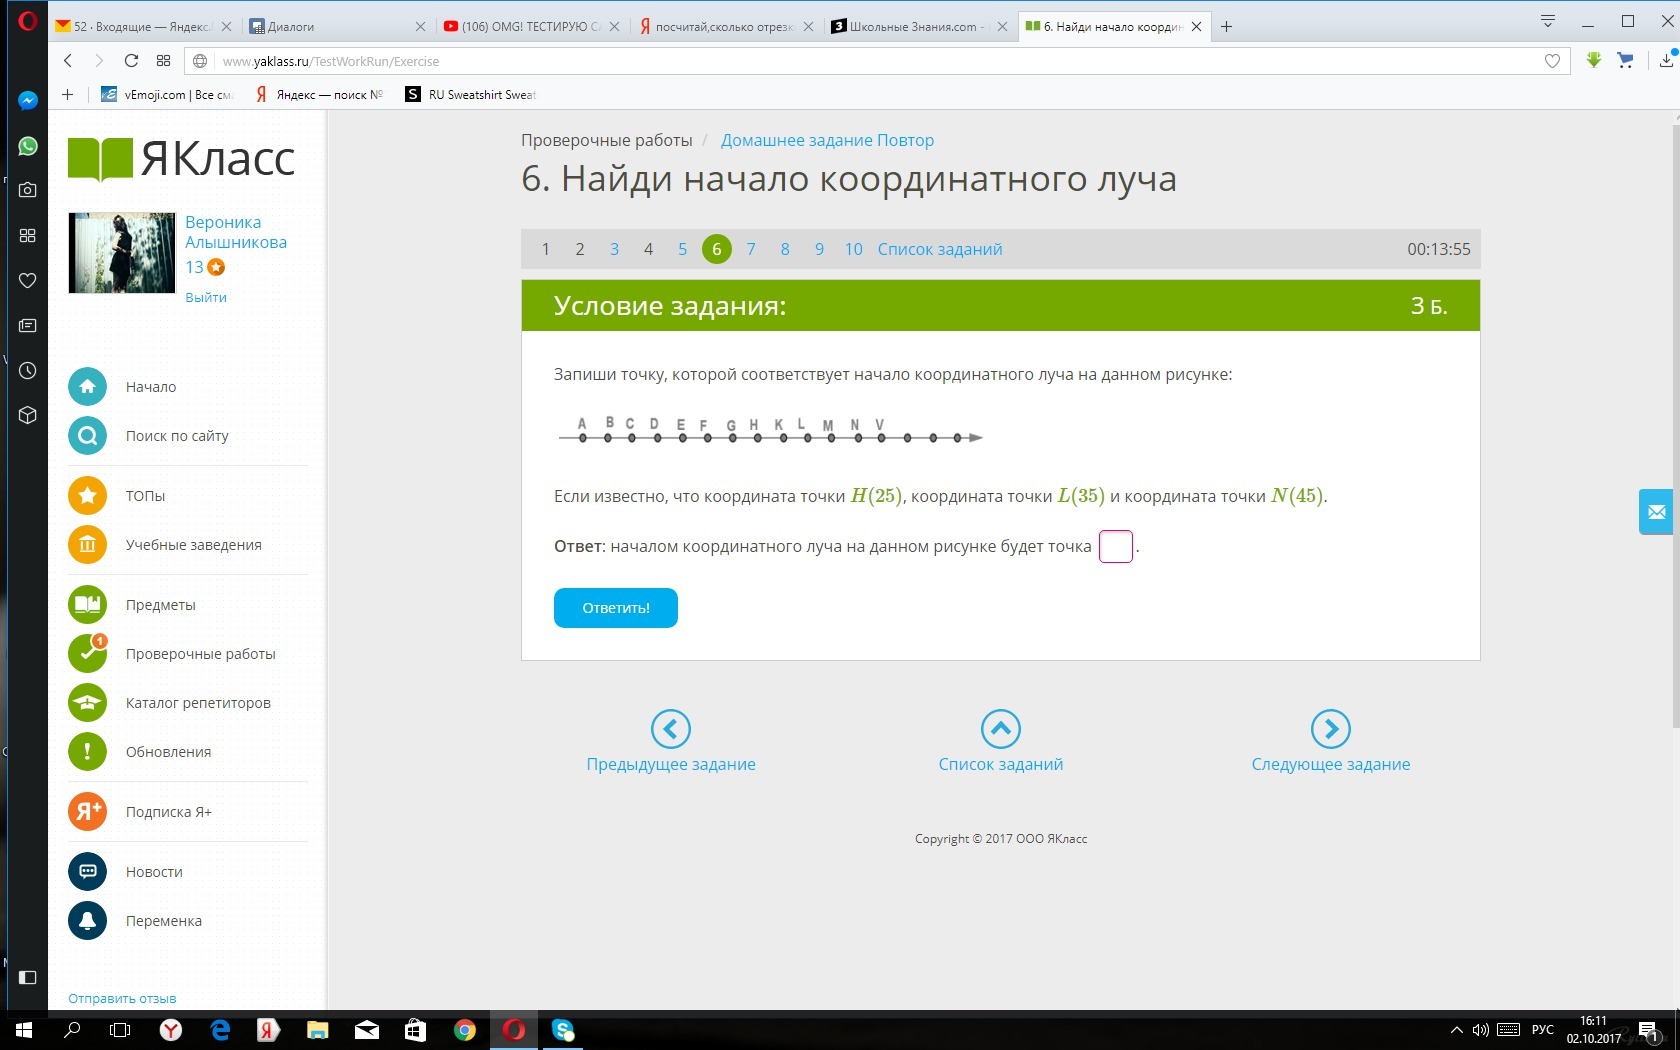Click the Подписка Я+ orange icon
Image resolution: width=1680 pixels, height=1050 pixels.
[88, 811]
